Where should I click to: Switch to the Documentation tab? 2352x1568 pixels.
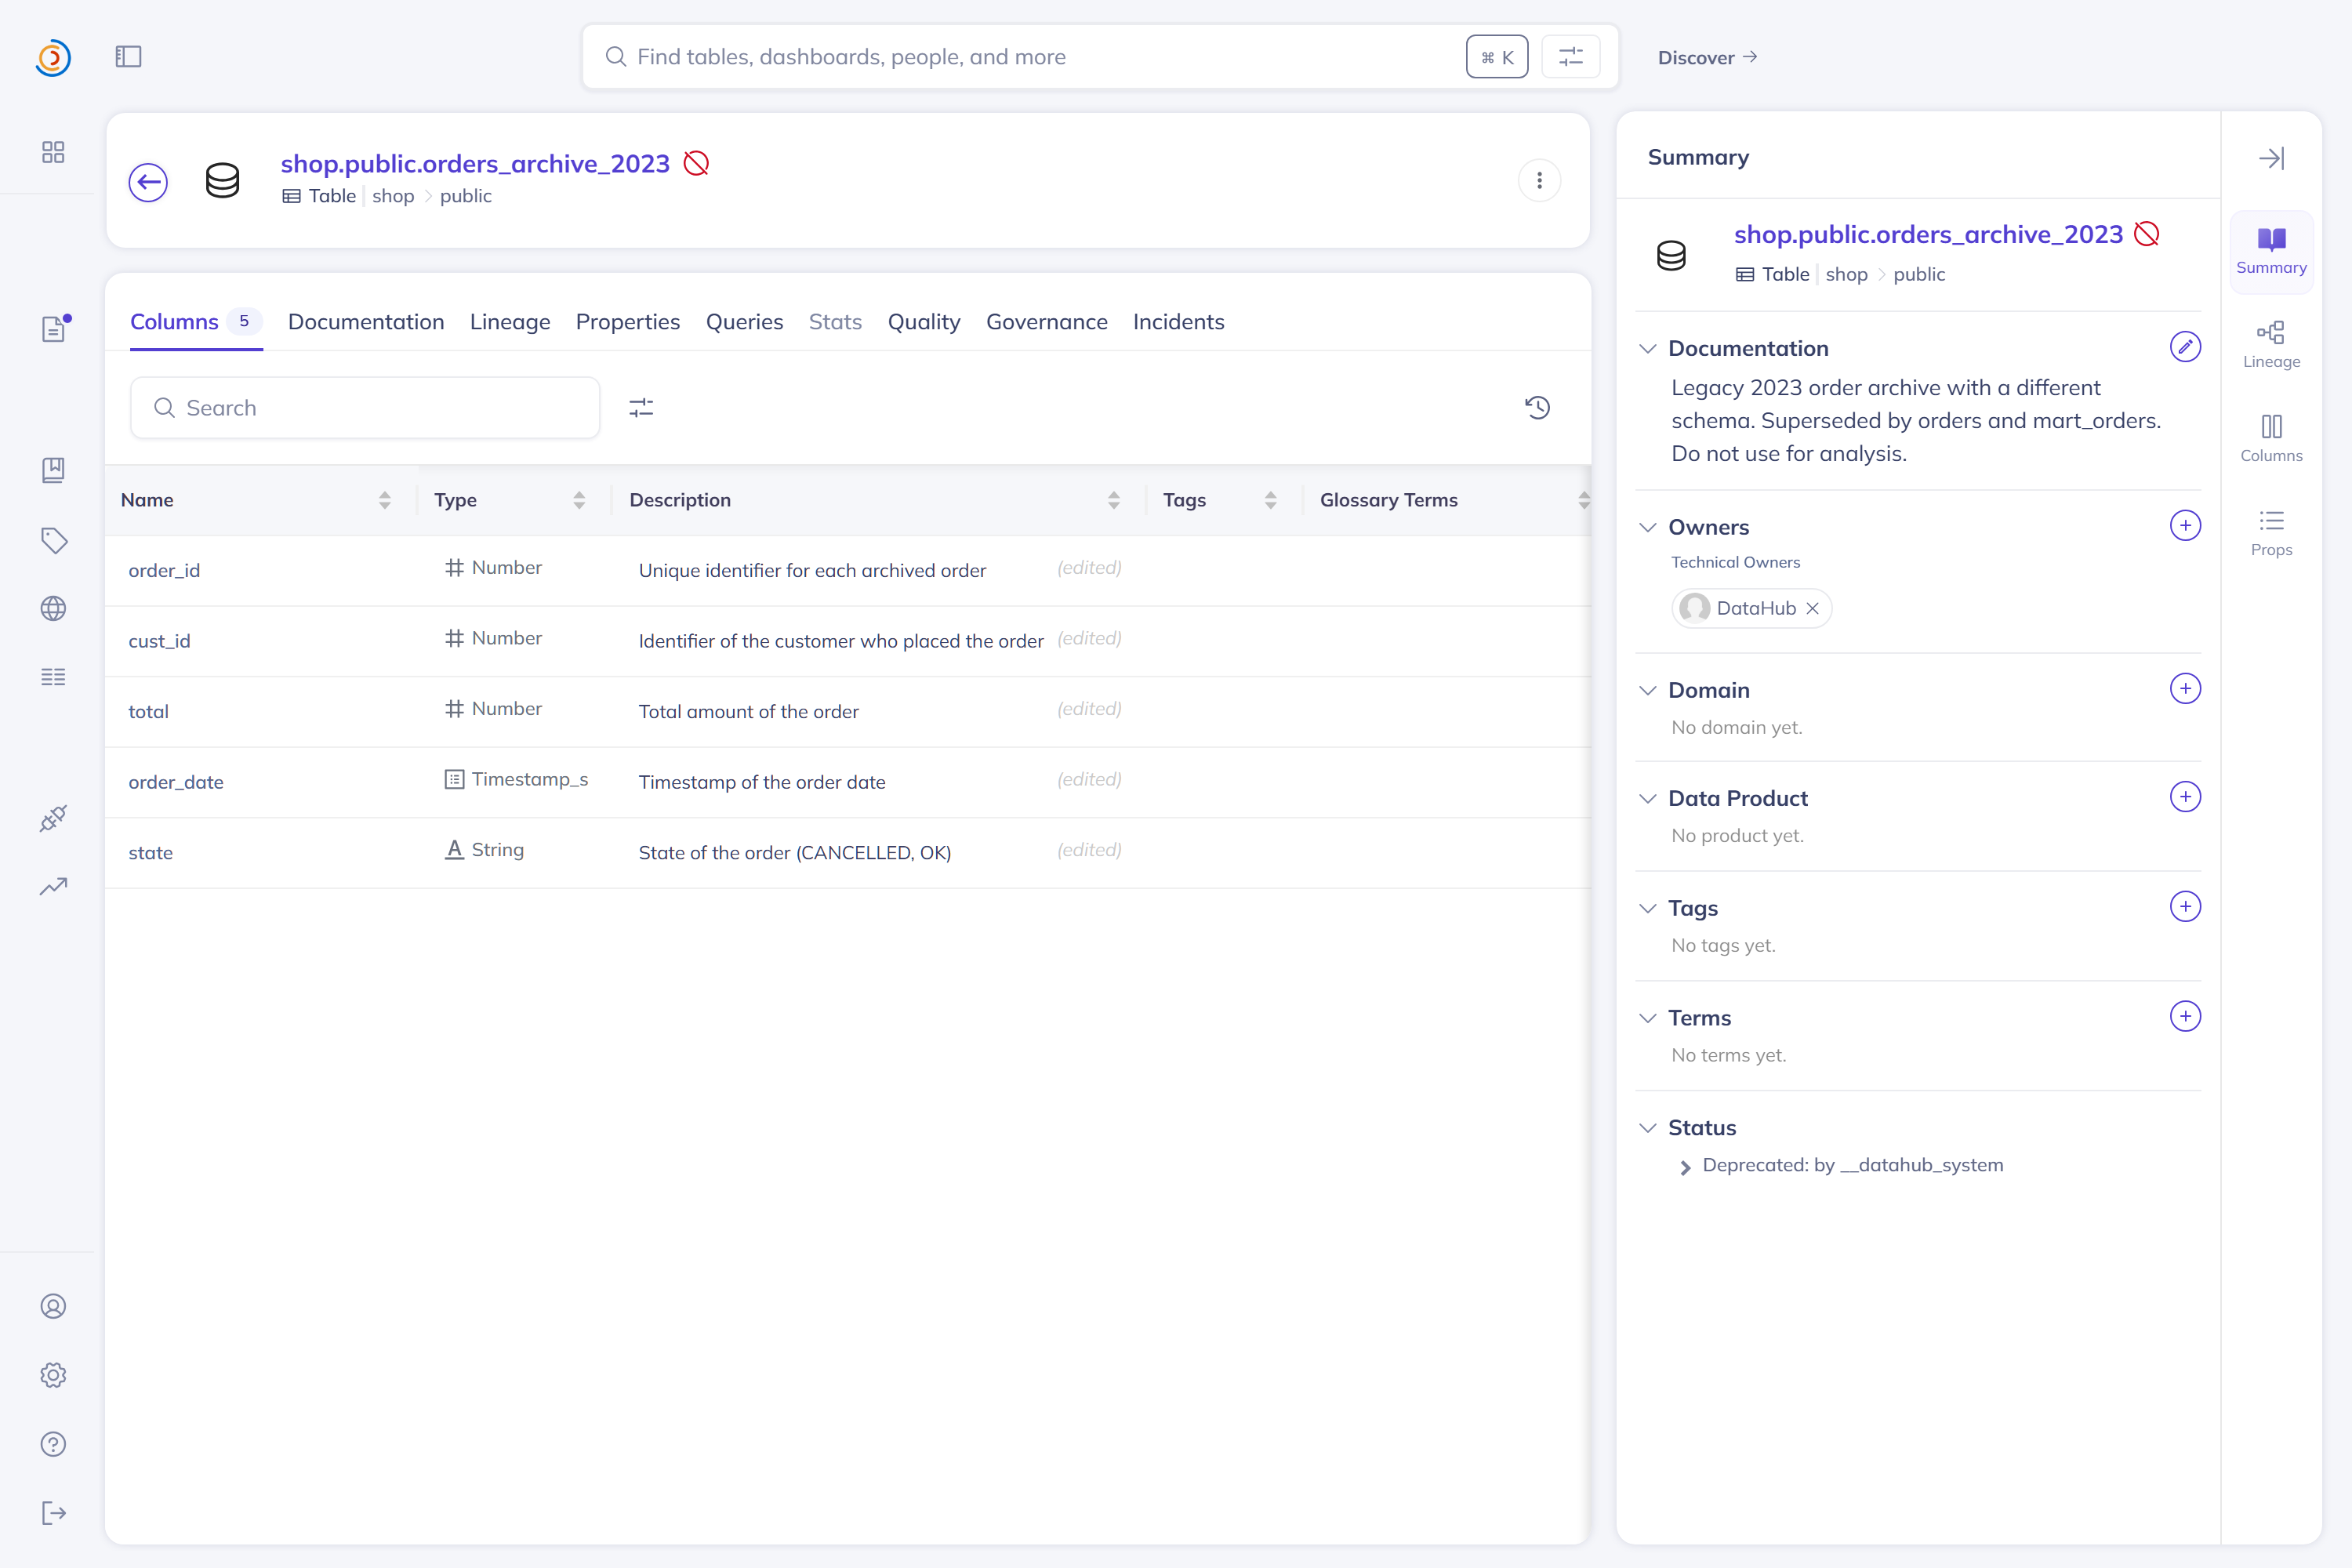click(x=366, y=322)
